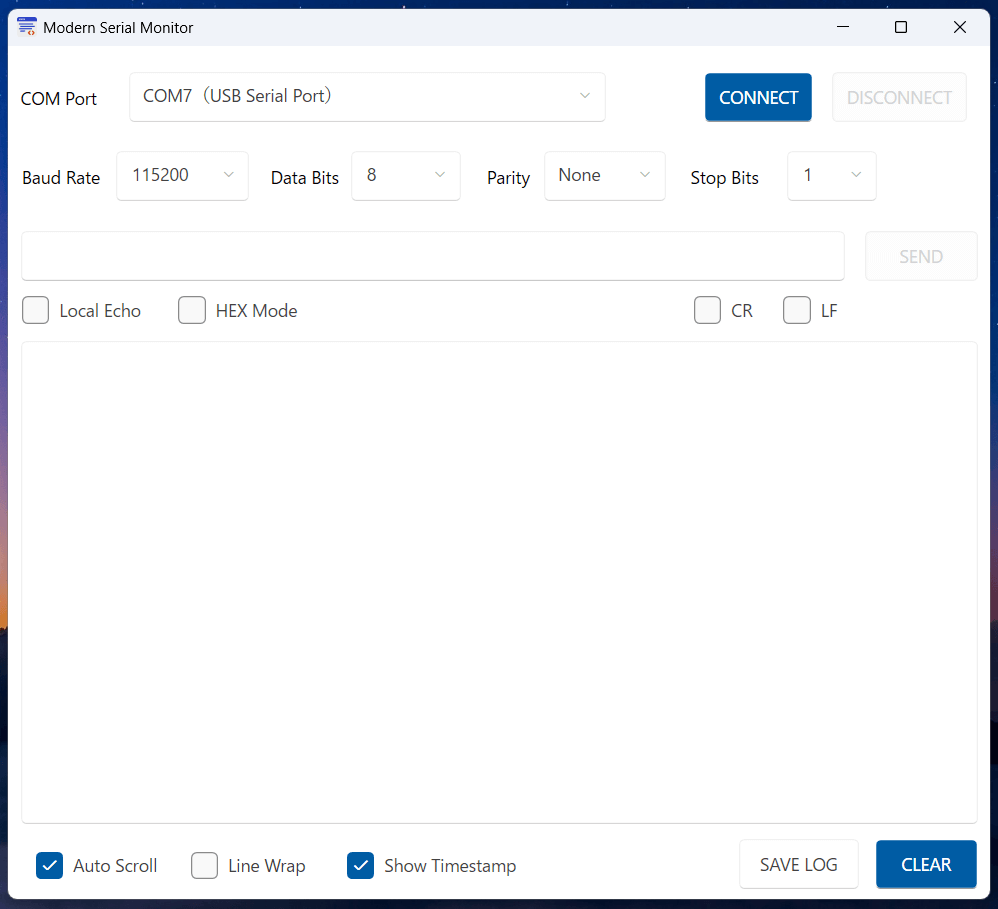Click the 'Baud Rate' label text
Image resolution: width=998 pixels, height=909 pixels.
(61, 178)
